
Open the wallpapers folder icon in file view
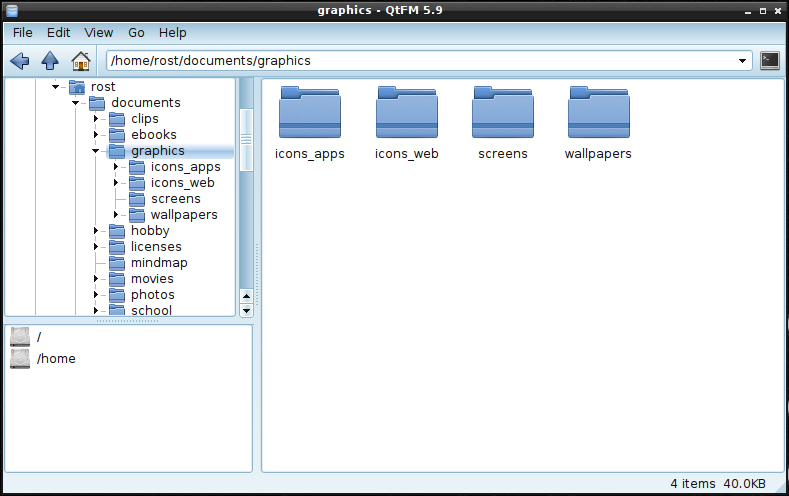coord(598,112)
